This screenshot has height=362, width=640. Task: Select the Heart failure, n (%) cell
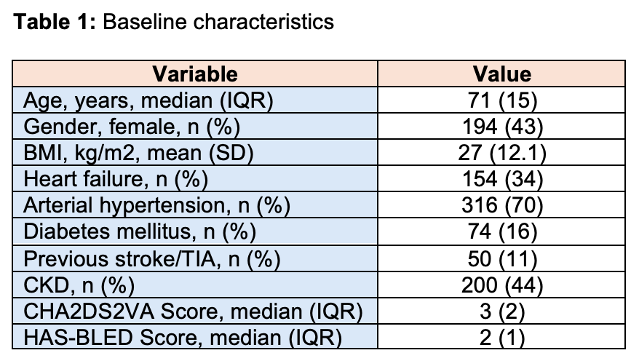tap(195, 179)
